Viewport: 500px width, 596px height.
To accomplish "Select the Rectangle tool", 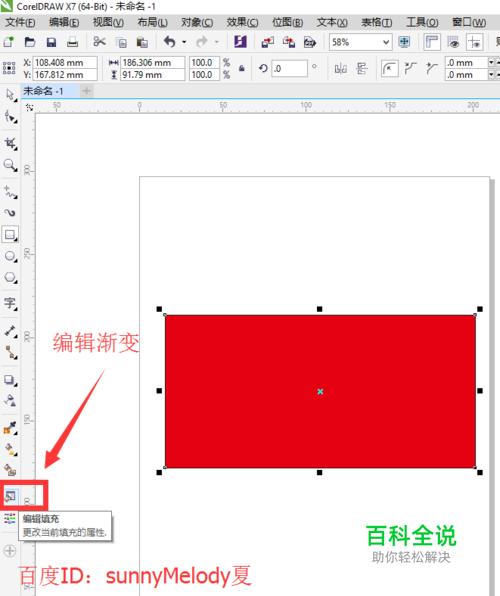I will 10,235.
